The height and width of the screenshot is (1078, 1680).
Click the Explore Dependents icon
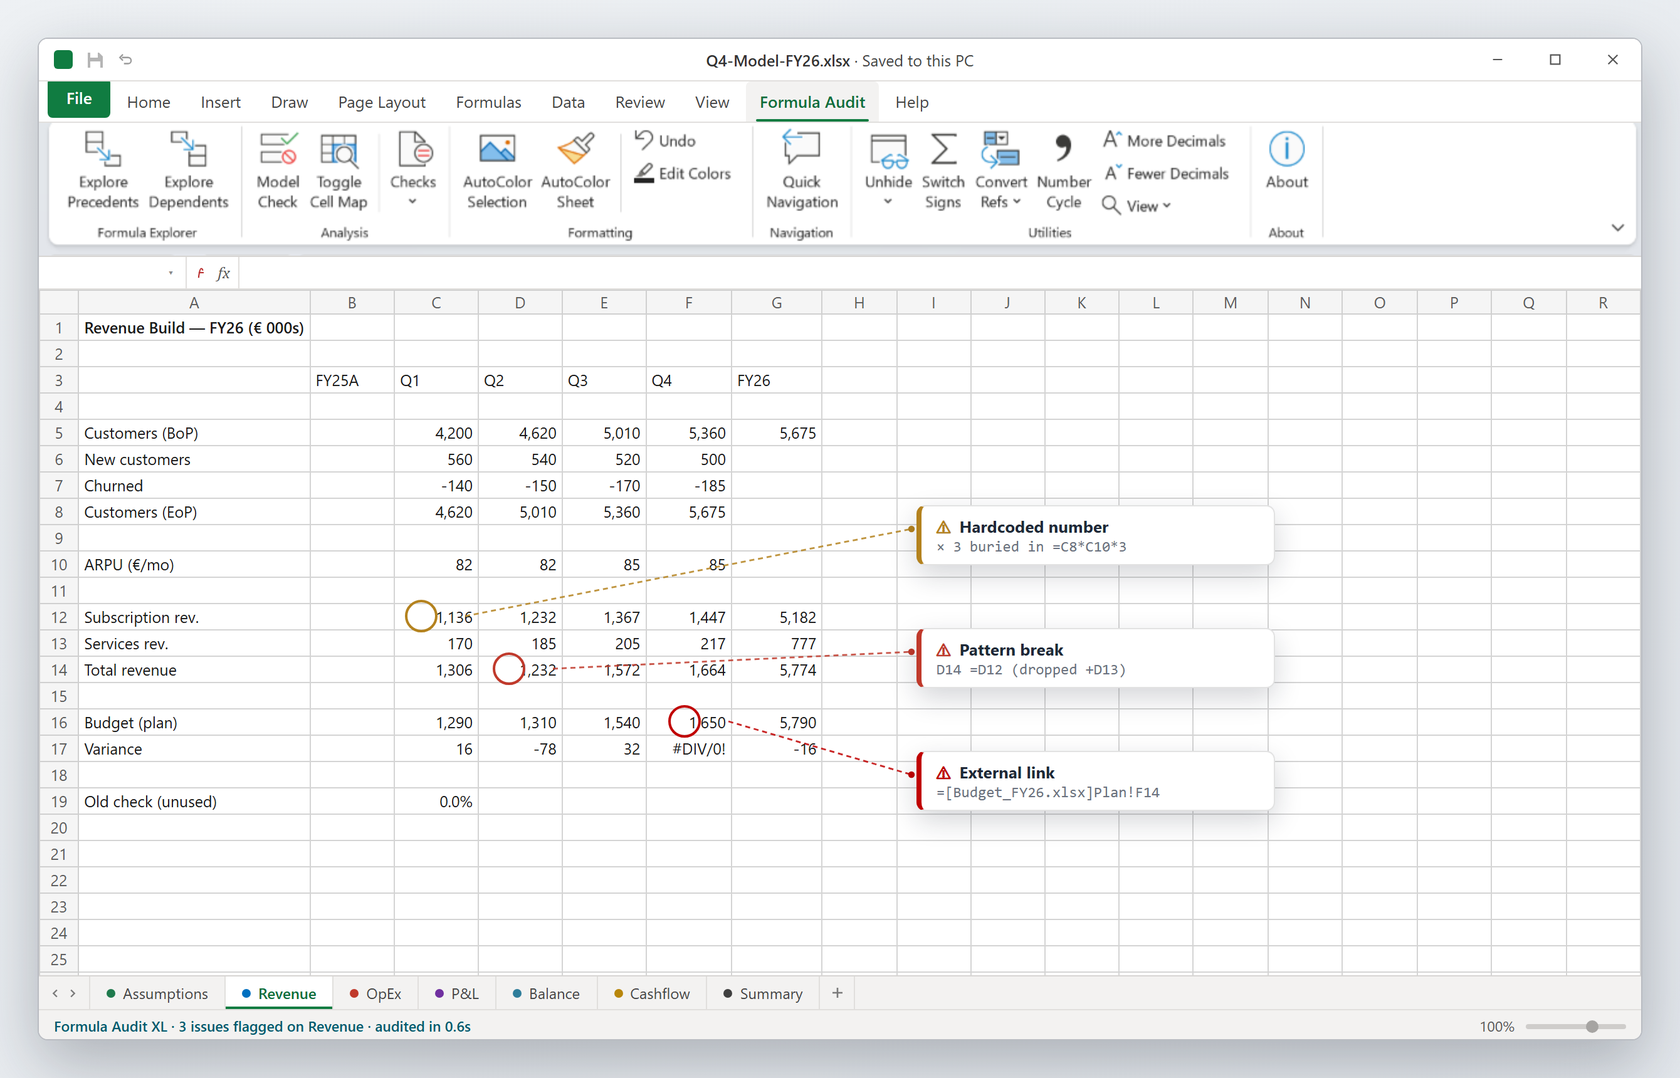tap(188, 170)
